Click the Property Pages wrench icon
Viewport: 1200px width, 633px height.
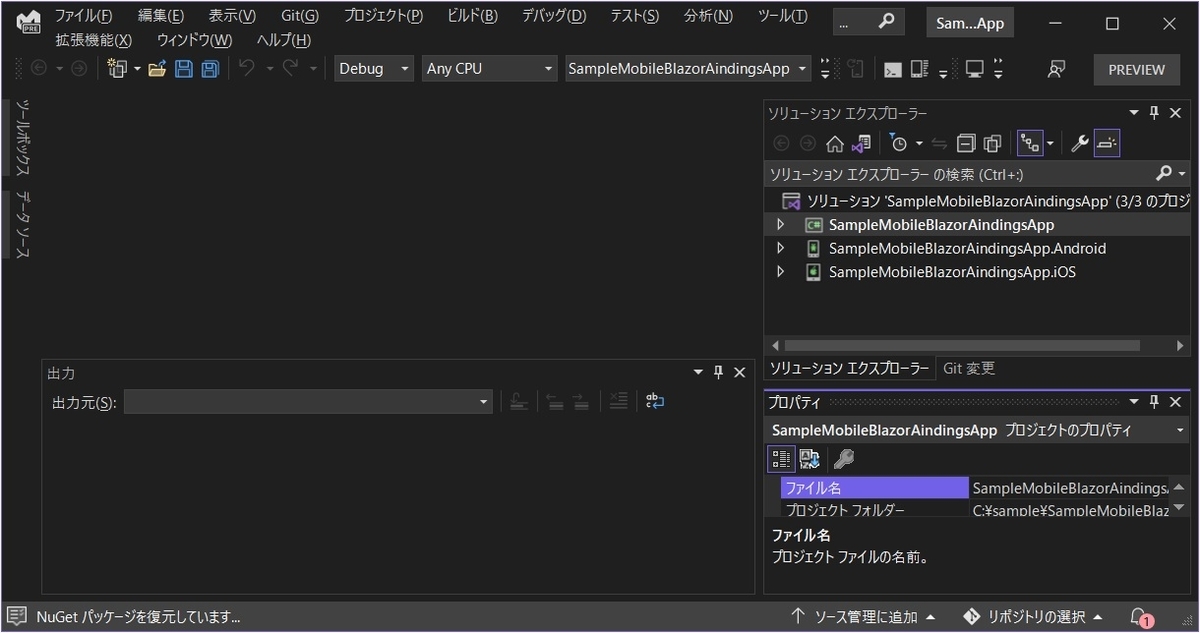(x=844, y=459)
